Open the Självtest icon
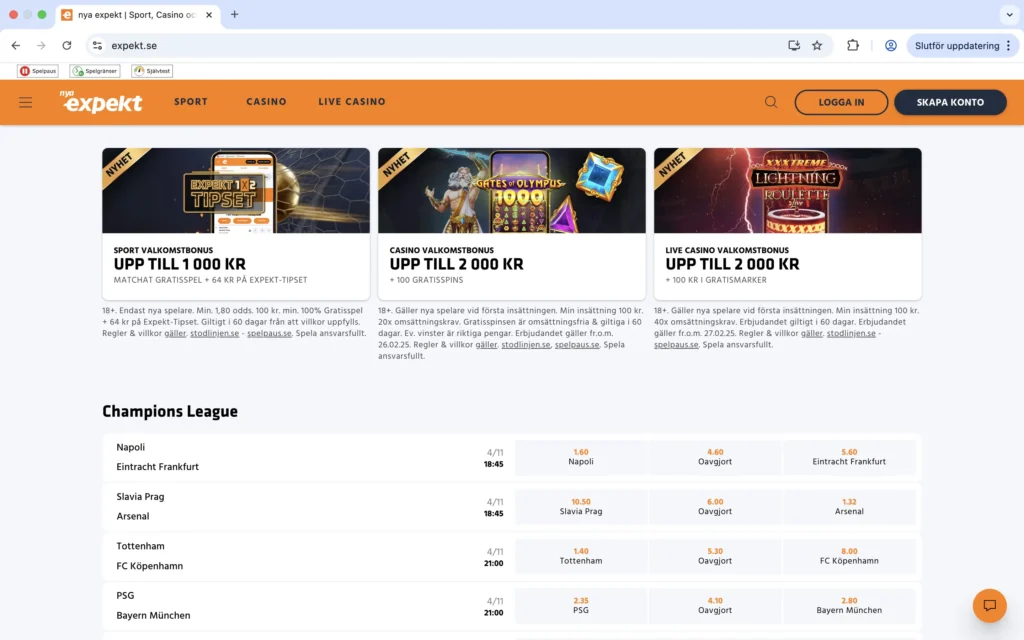The width and height of the screenshot is (1024, 640). coord(152,71)
